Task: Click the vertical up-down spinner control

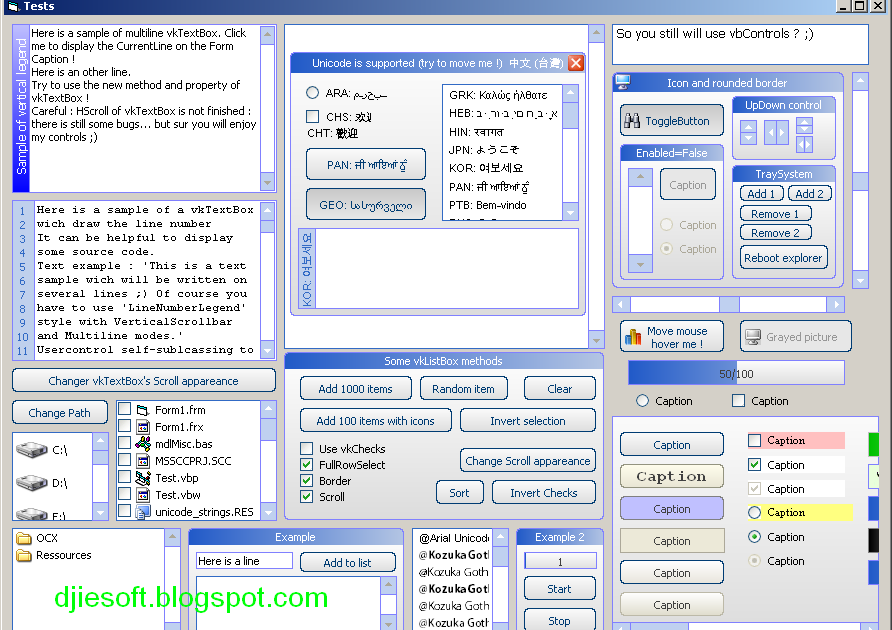Action: 748,132
